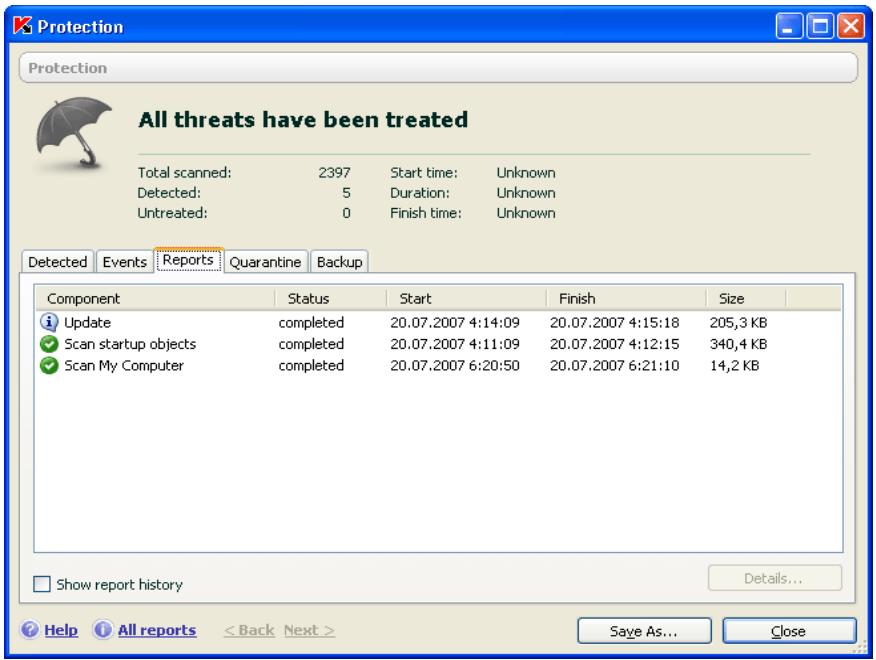Click start time 20.07.2007 4:14:09
The height and width of the screenshot is (660, 876).
point(455,322)
